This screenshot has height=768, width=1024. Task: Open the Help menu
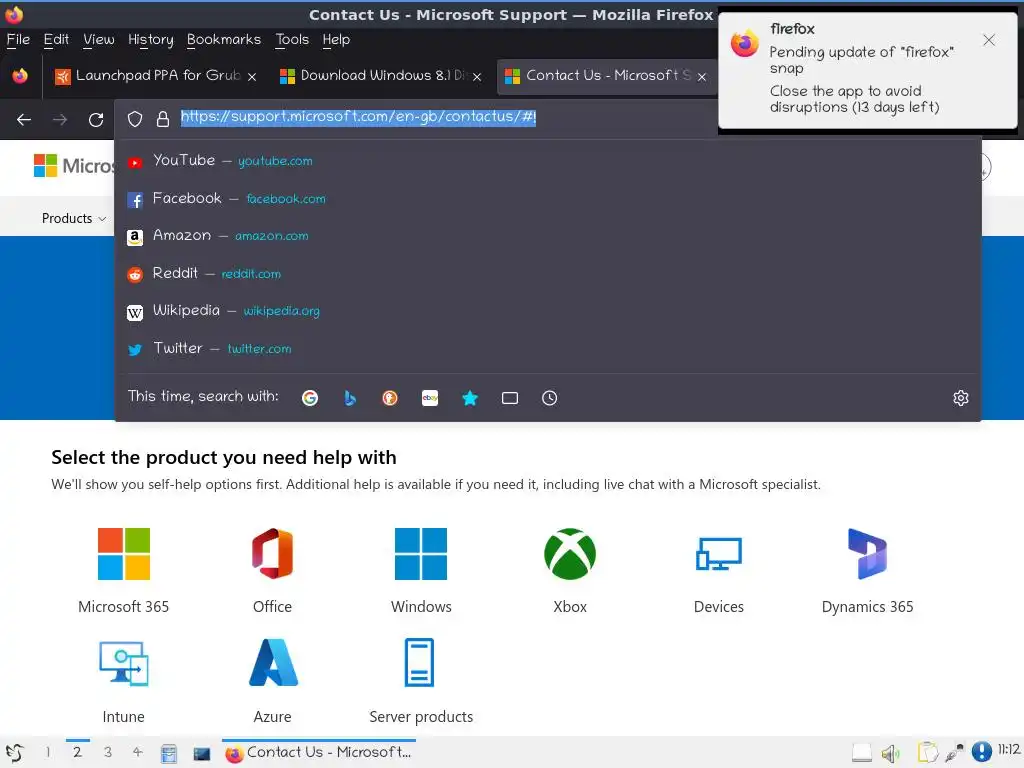(x=336, y=40)
